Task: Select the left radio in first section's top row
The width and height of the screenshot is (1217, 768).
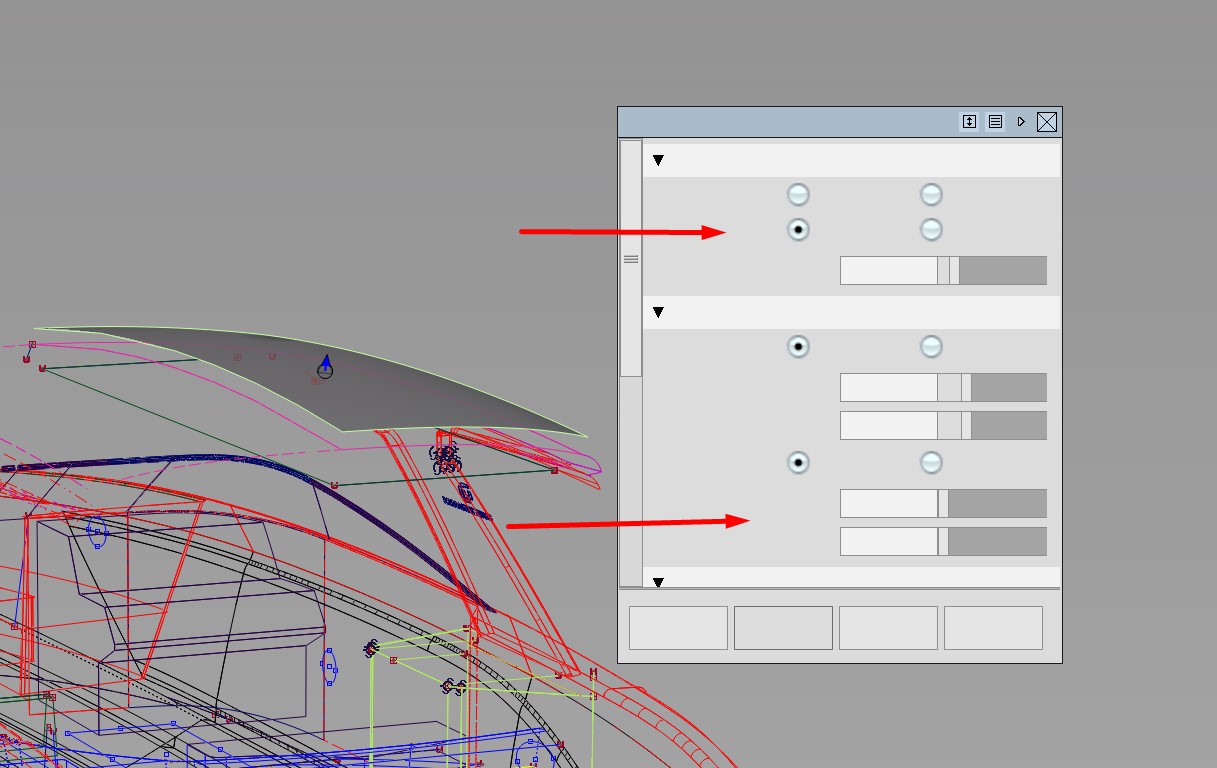Action: tap(798, 194)
